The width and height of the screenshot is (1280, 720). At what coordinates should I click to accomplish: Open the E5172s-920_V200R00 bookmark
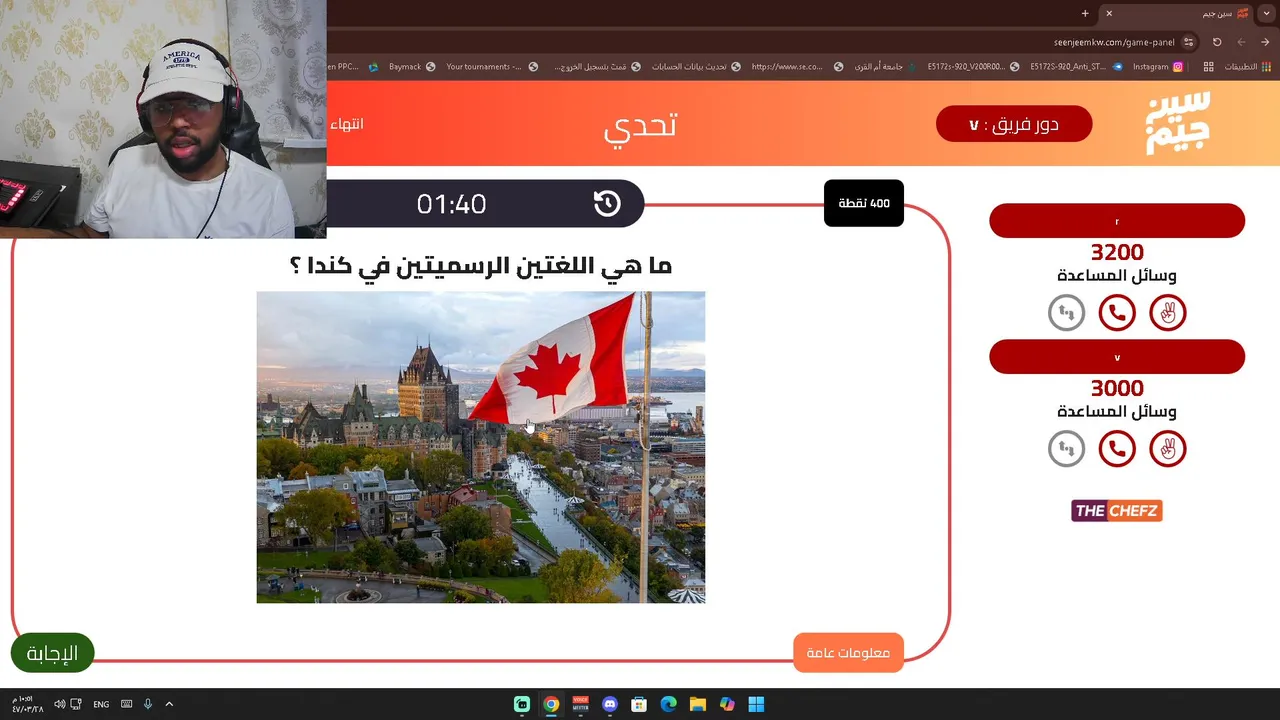(973, 67)
